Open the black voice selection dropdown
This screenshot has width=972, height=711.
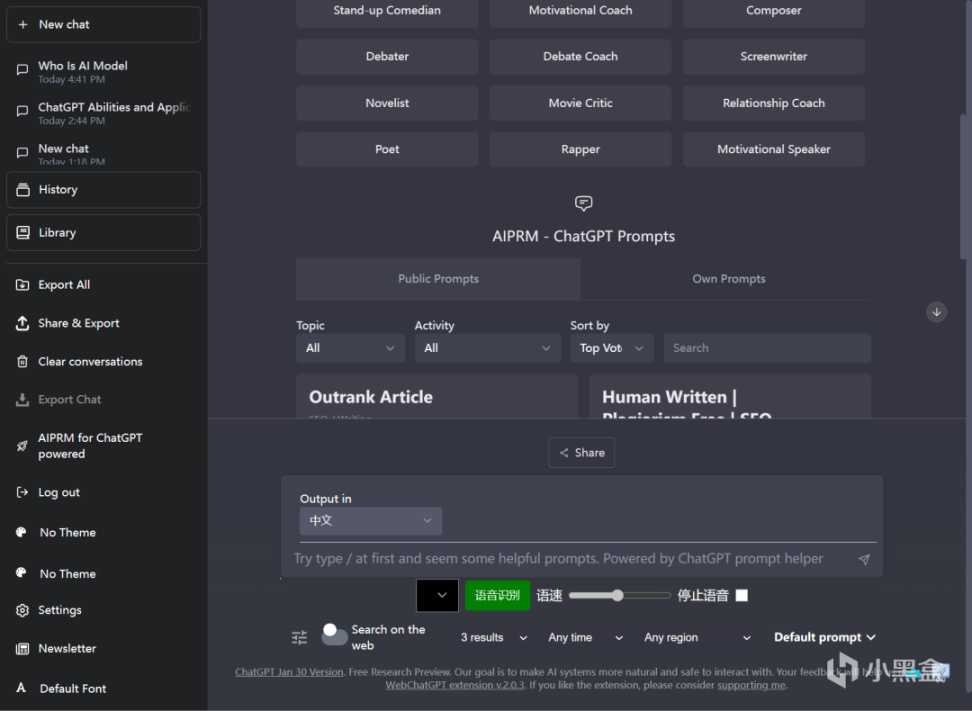click(x=437, y=596)
